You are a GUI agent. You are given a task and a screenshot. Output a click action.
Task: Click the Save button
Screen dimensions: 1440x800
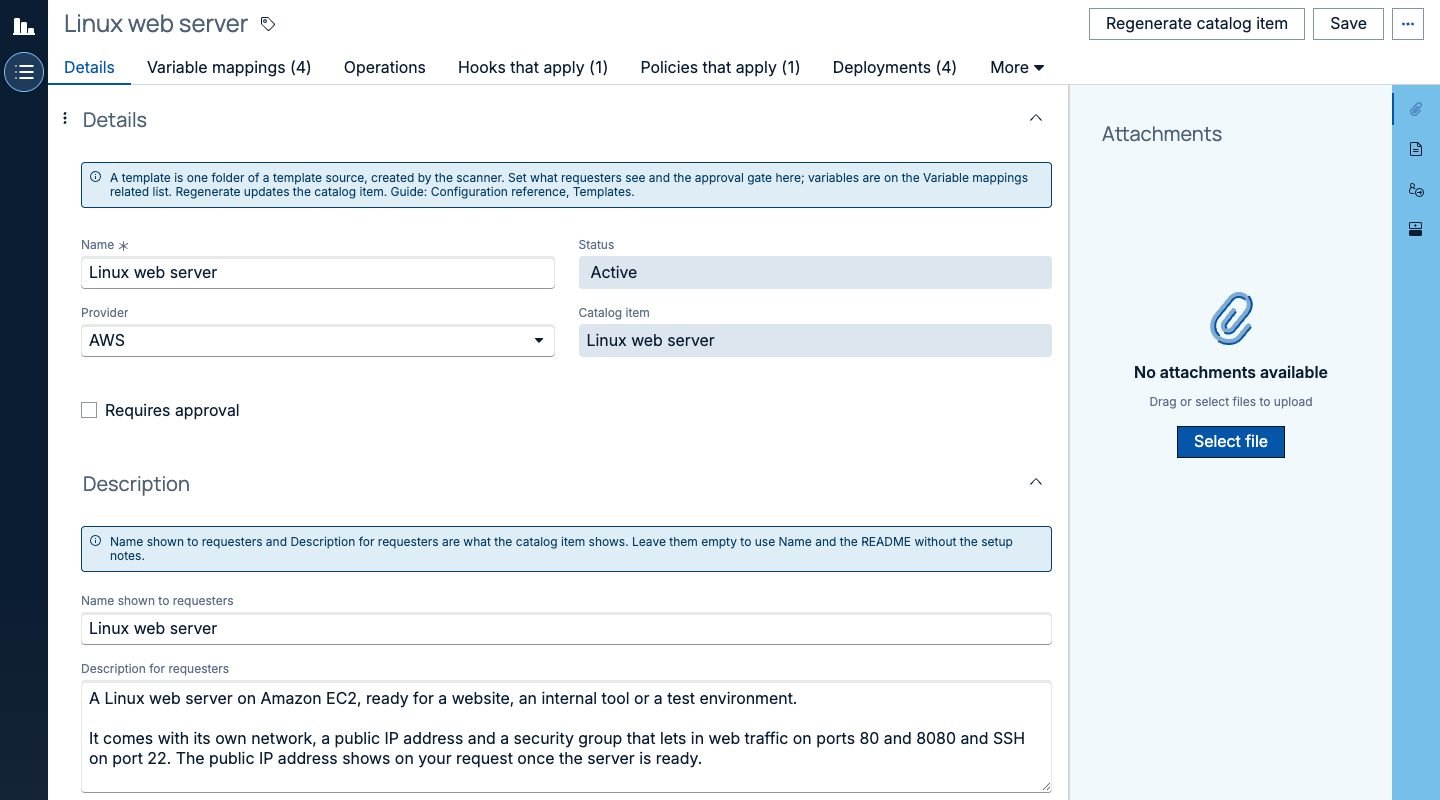click(1348, 24)
